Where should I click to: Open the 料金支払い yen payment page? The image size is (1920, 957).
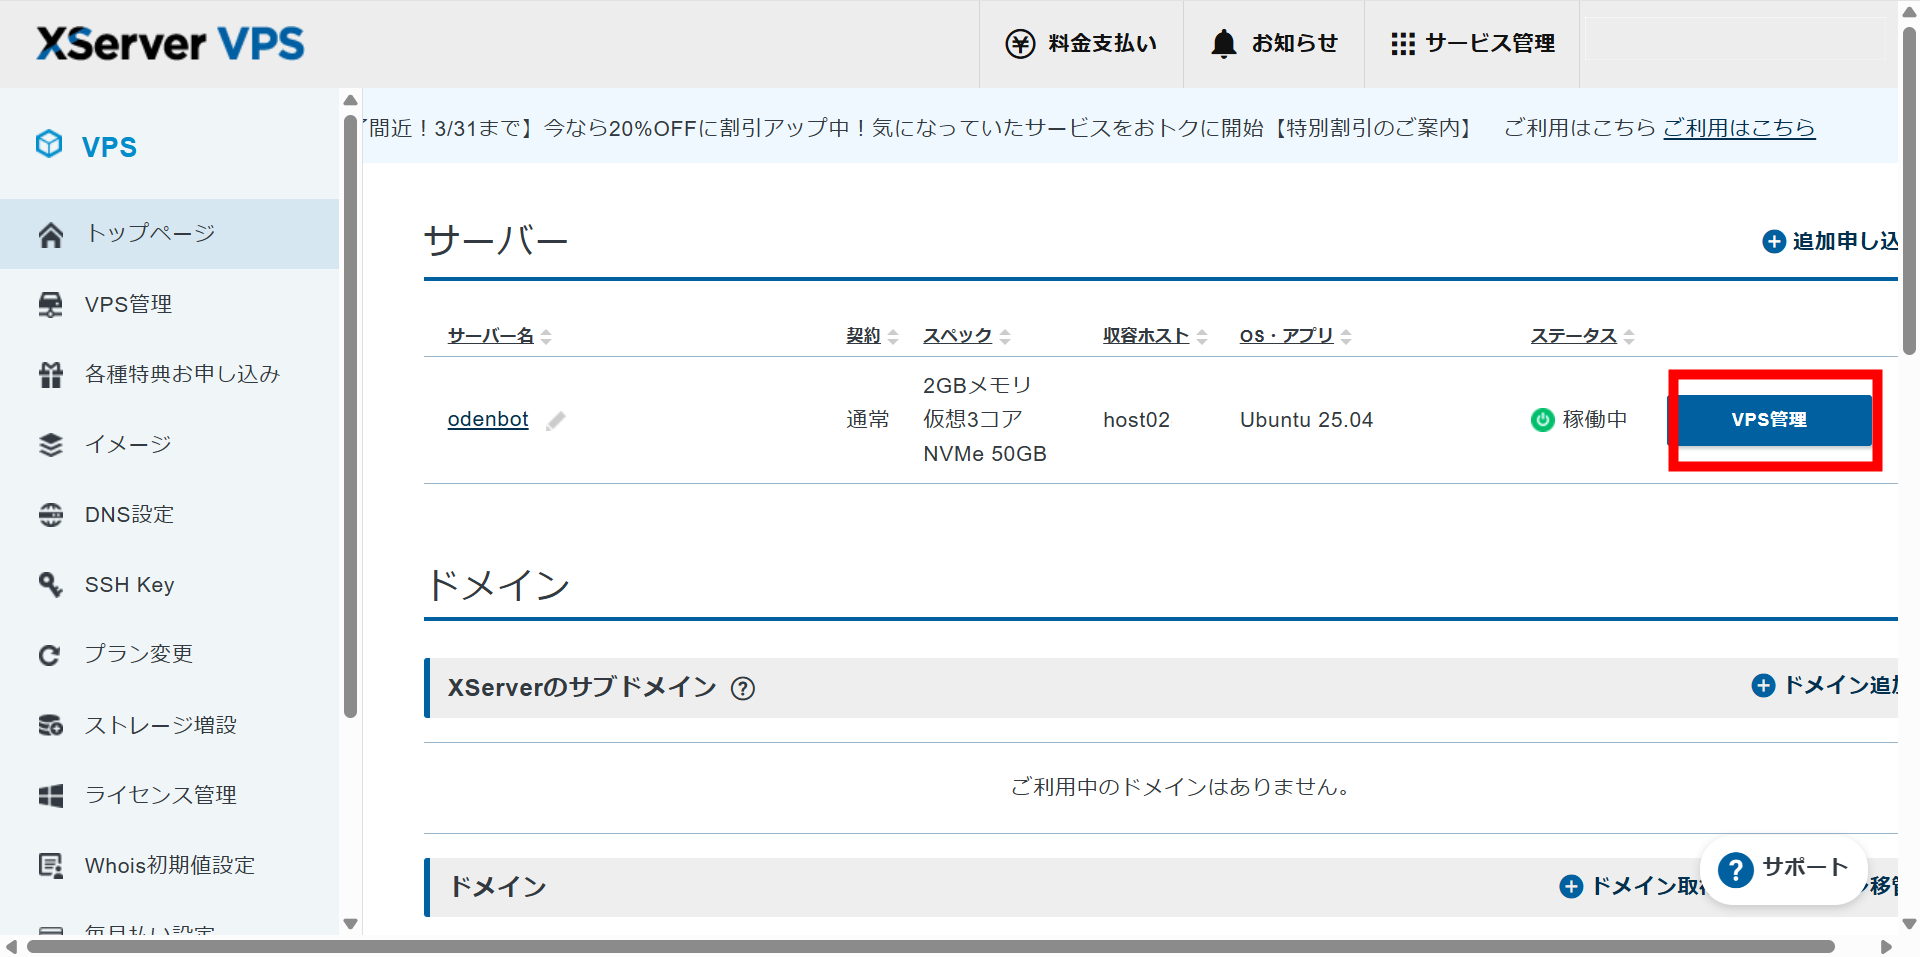click(1081, 44)
